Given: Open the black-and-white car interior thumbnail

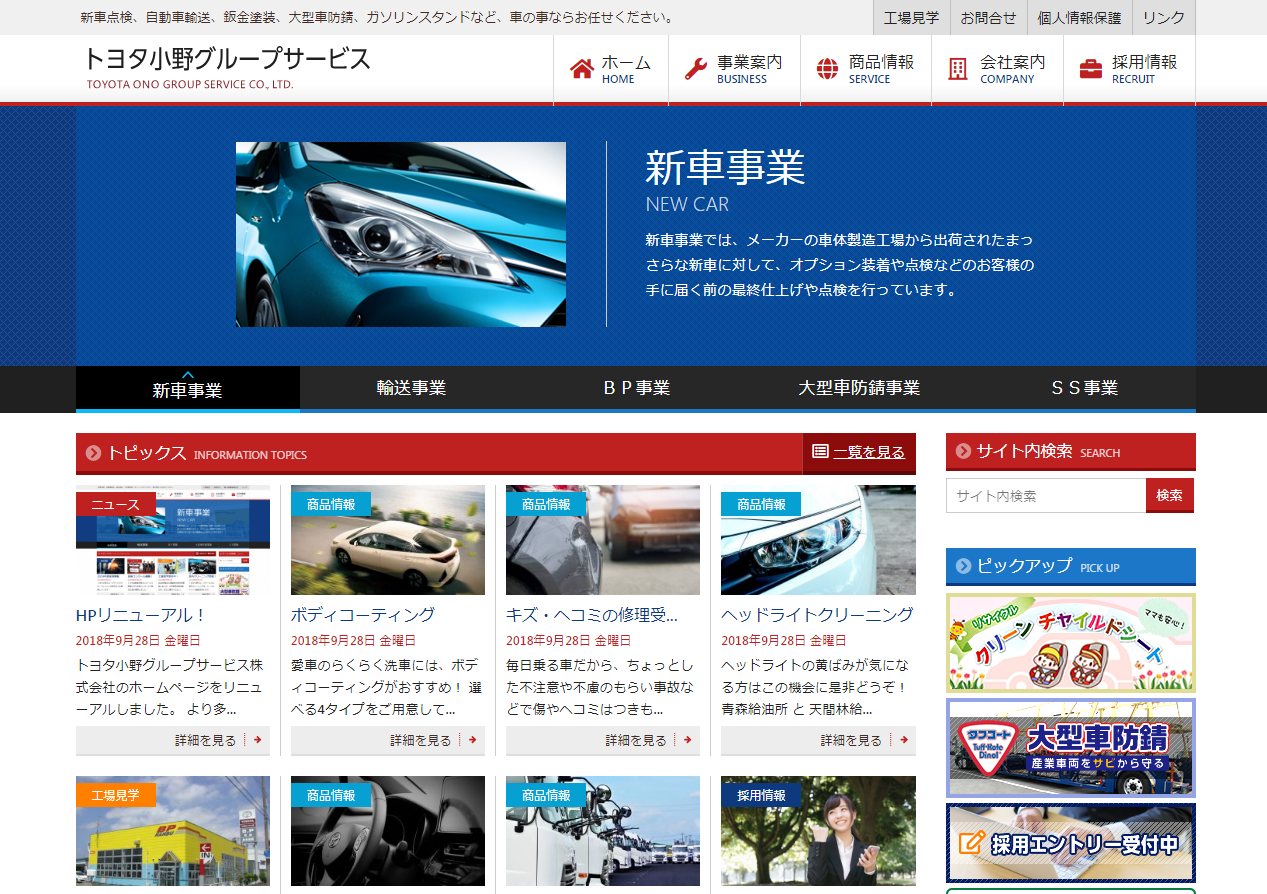Looking at the screenshot, I should [388, 831].
